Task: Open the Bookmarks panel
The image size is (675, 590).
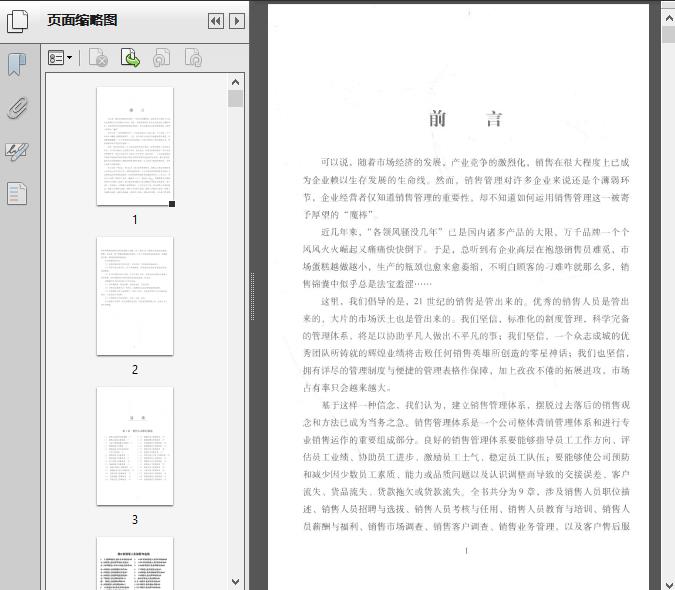Action: pos(17,65)
